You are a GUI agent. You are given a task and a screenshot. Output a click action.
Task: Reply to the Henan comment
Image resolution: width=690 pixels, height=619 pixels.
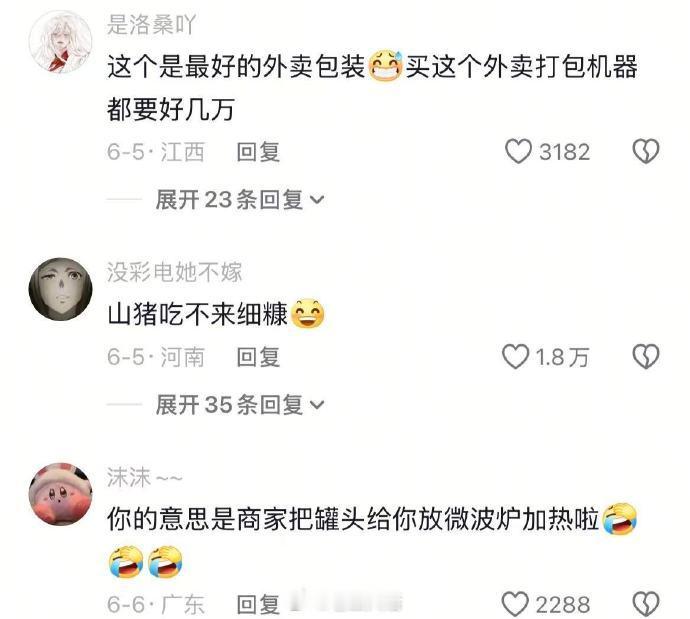click(x=258, y=357)
